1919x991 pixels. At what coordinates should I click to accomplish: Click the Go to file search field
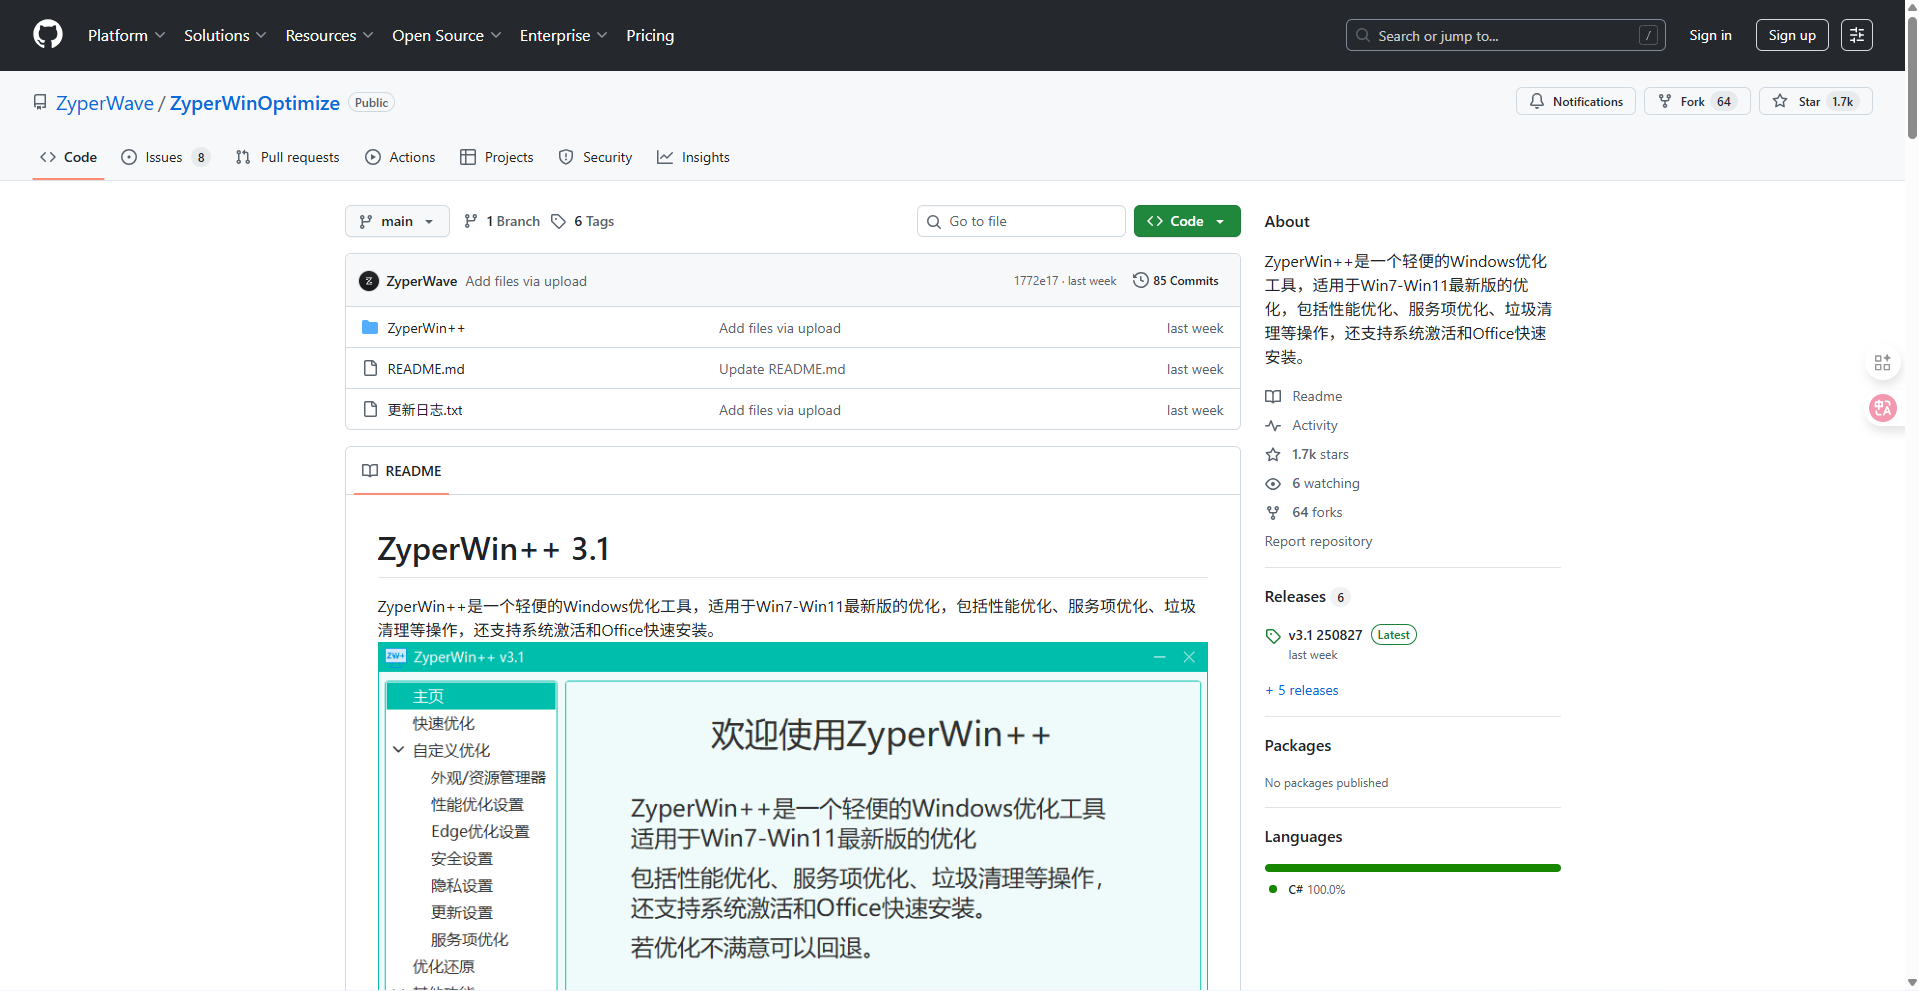pos(1021,221)
